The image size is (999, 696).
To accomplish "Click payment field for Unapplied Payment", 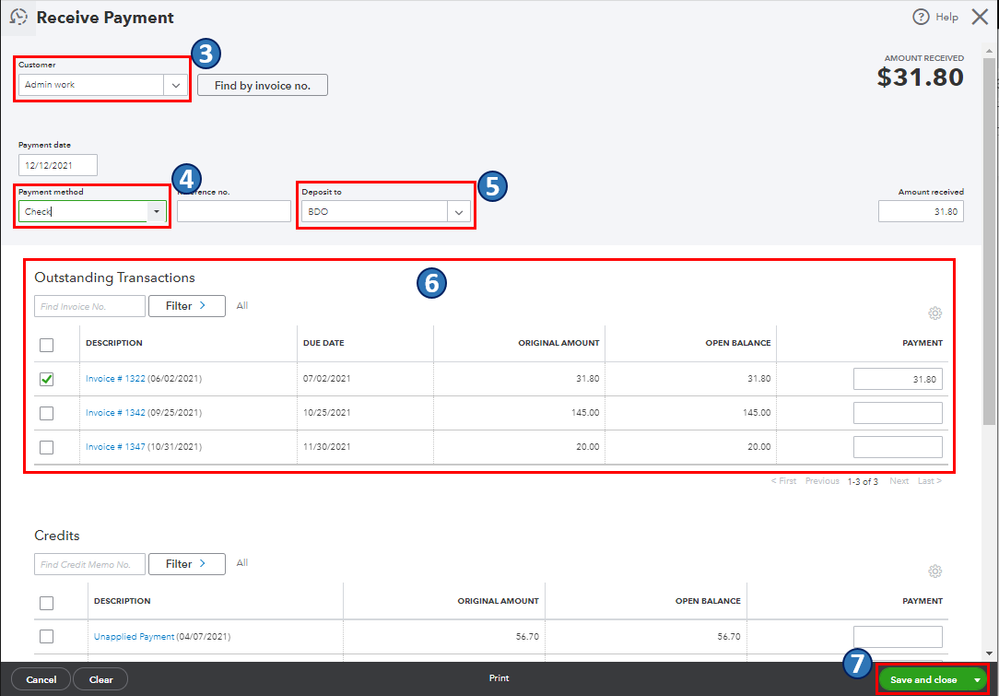I will click(x=898, y=637).
